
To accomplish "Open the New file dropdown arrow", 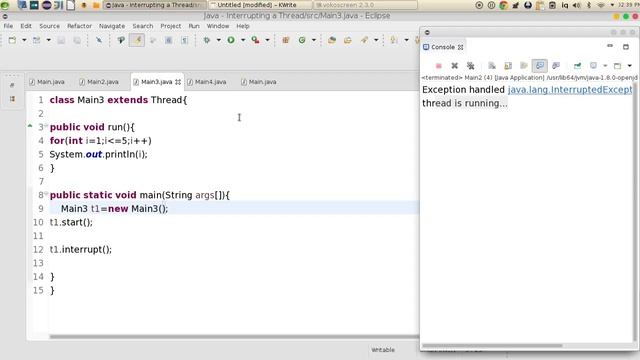I will click(24, 40).
